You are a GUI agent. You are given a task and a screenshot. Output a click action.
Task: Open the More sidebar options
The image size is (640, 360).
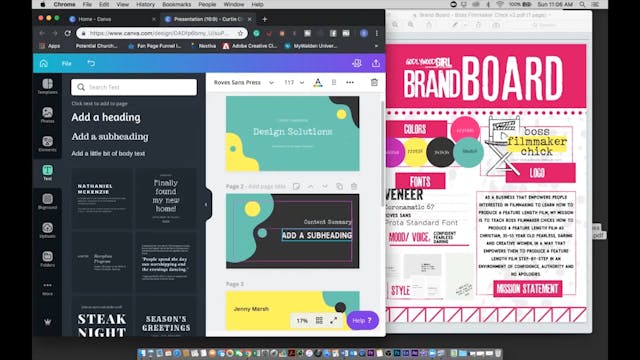click(x=47, y=288)
